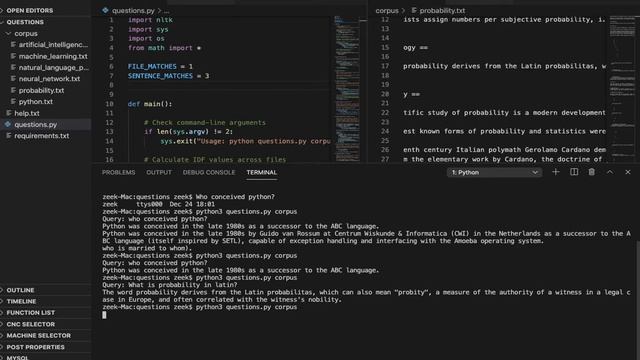Select the TERMINAL tab

261,172
